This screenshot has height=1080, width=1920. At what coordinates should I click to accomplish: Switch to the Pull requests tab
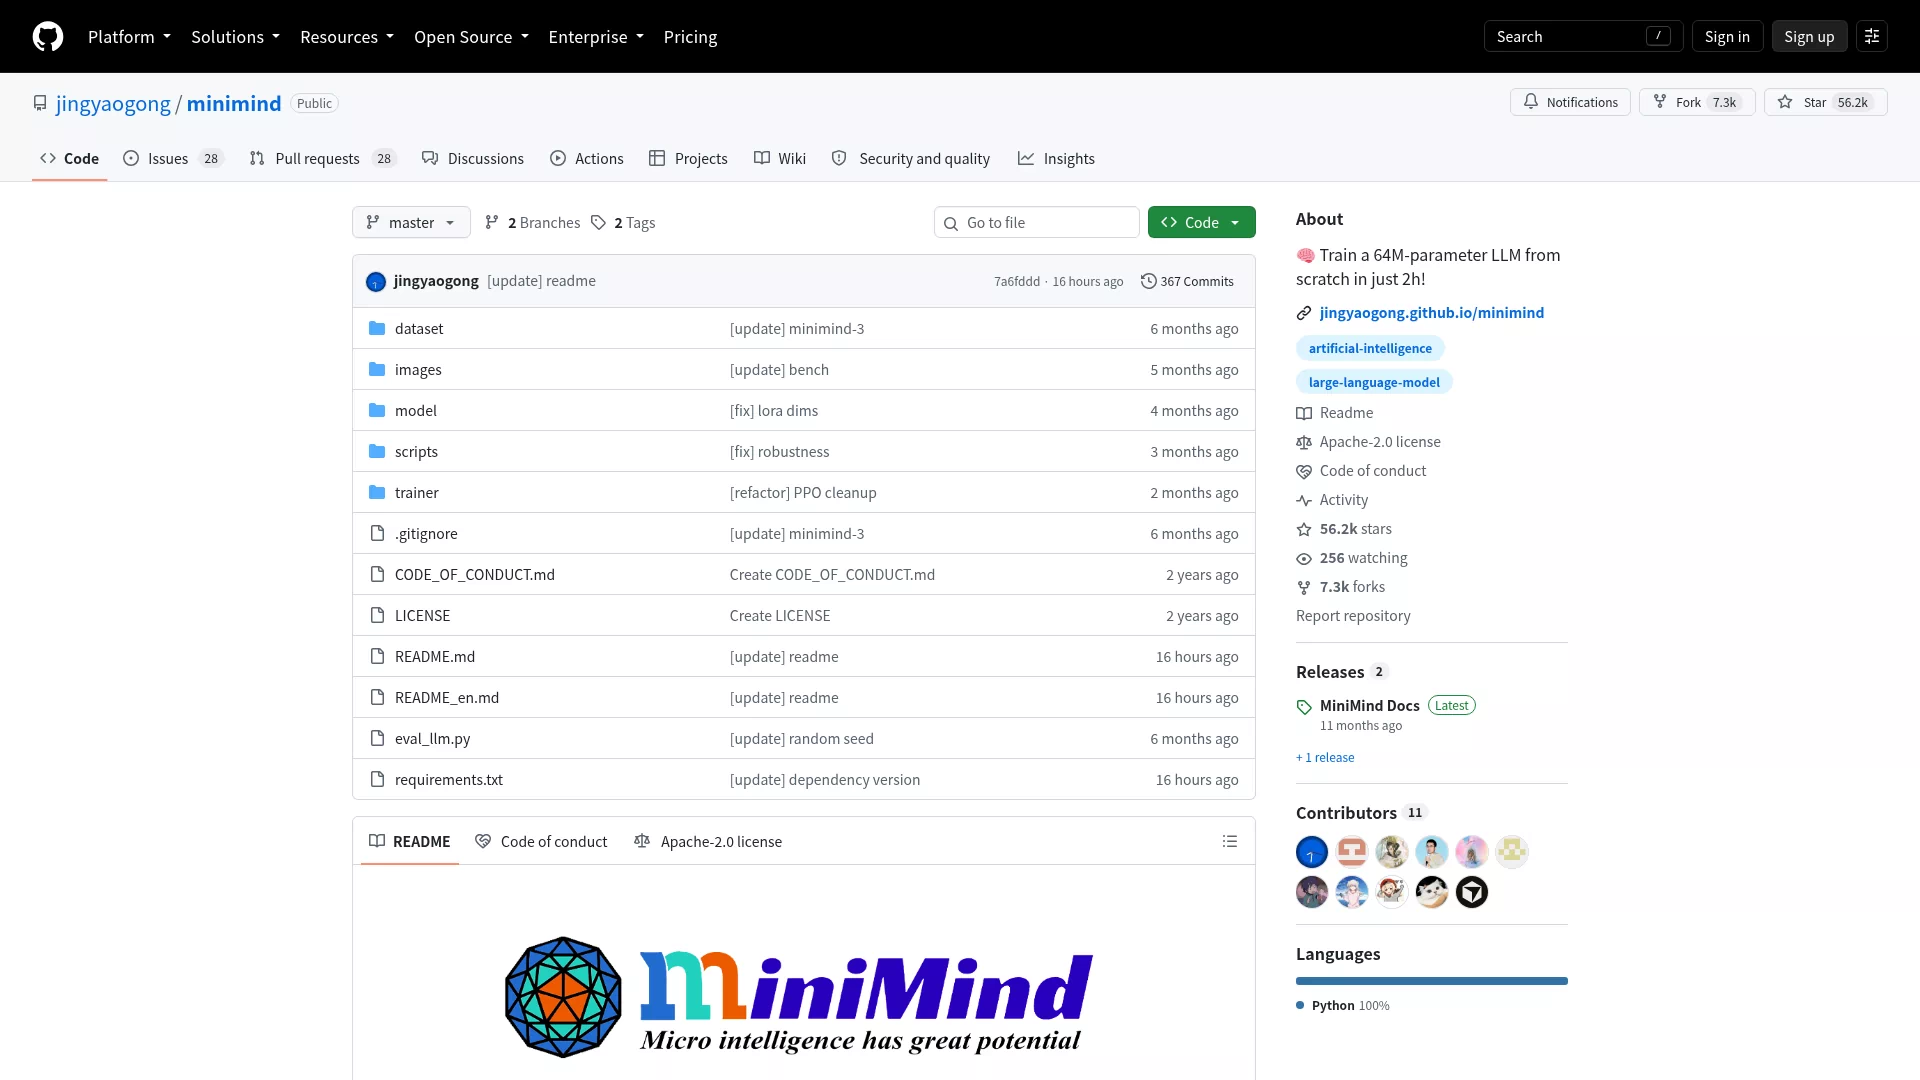pyautogui.click(x=322, y=159)
